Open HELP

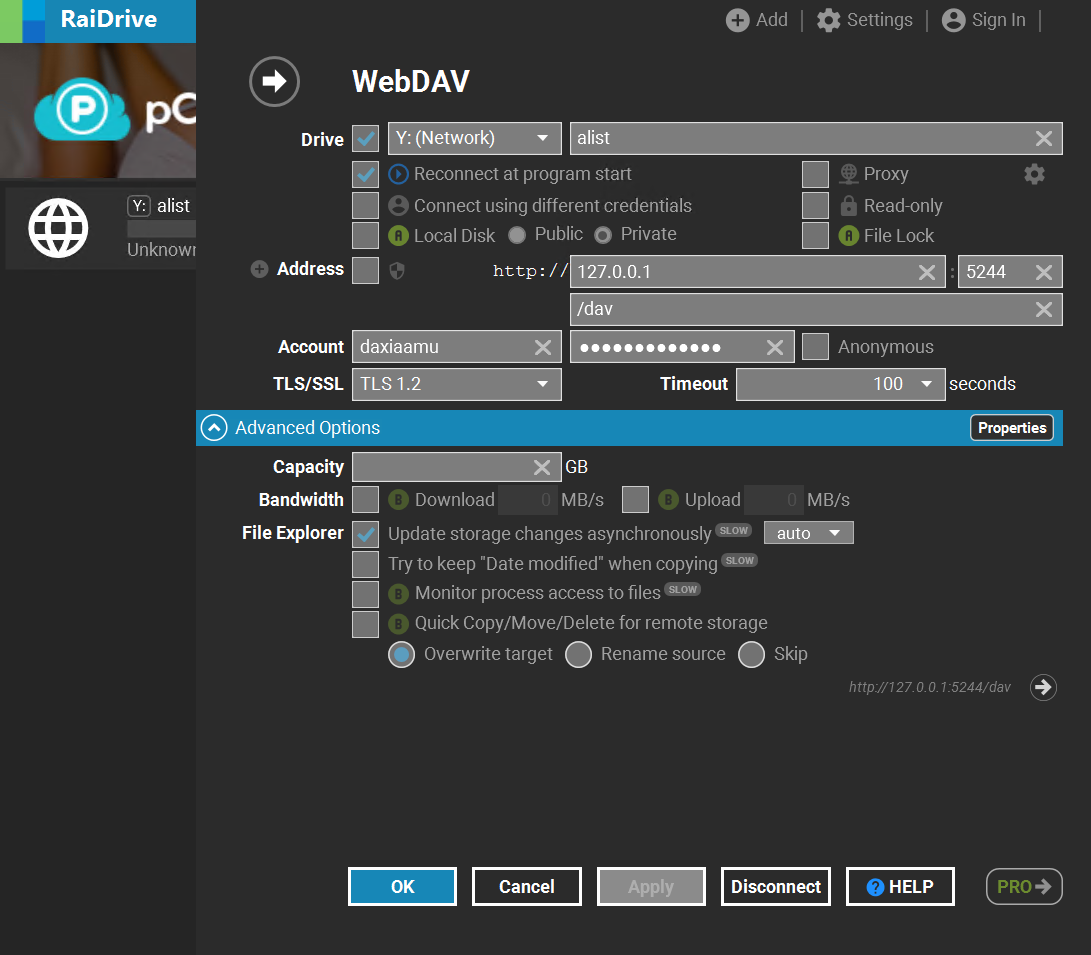coord(900,887)
